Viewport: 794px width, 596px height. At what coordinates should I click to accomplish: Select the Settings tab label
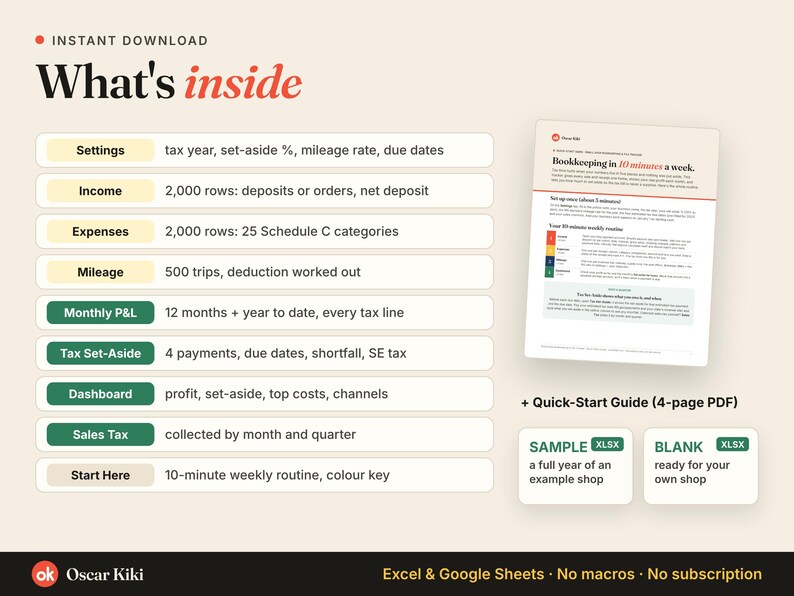[x=100, y=150]
